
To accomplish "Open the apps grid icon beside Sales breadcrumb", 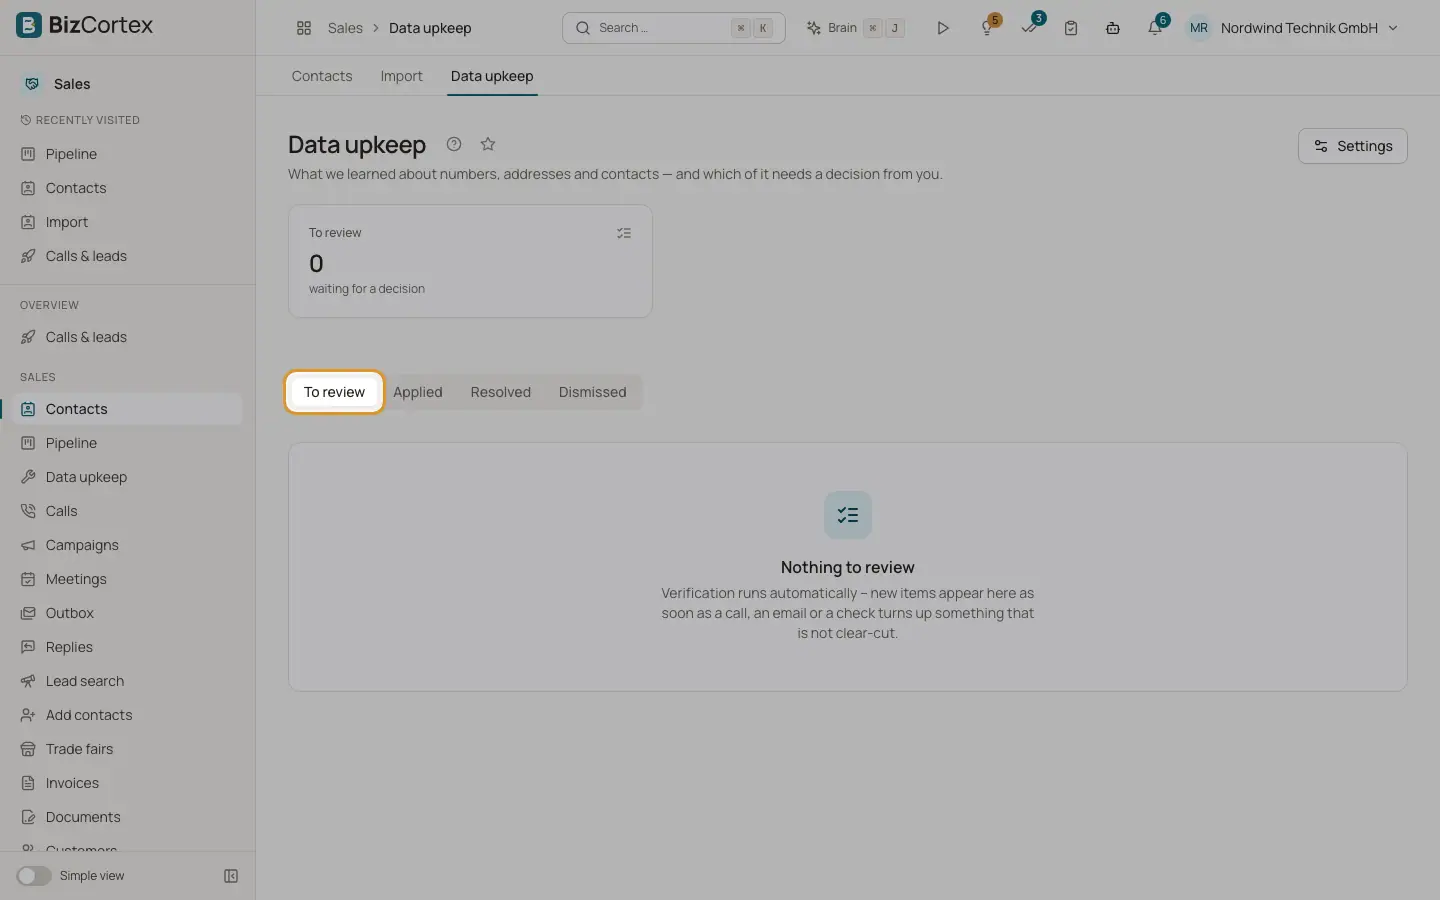I will coord(304,28).
